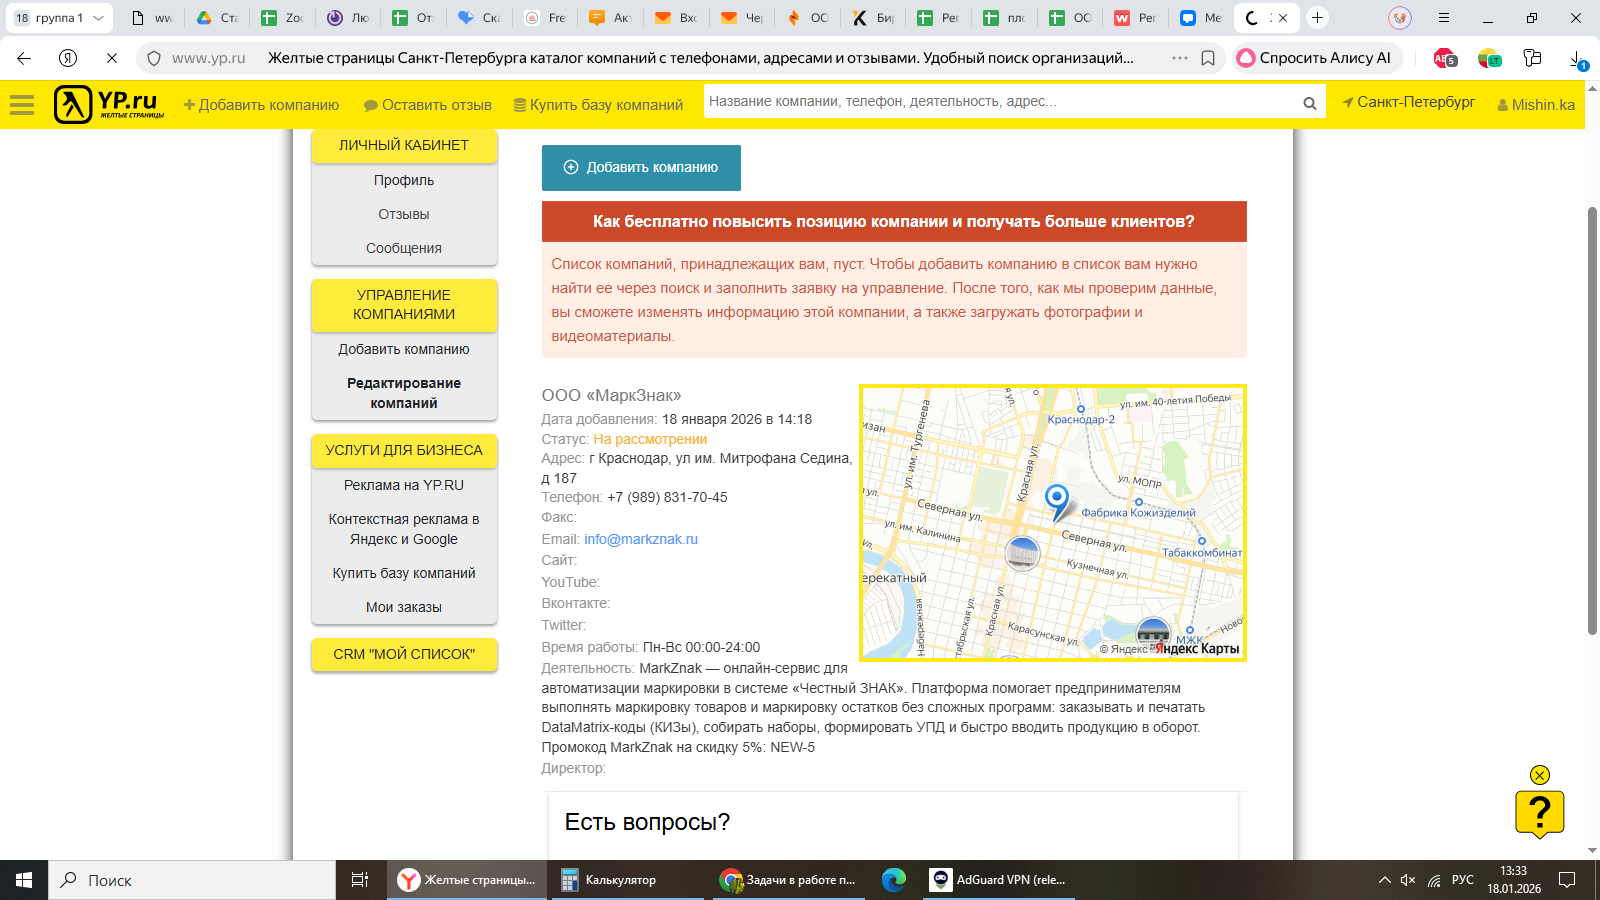Viewport: 1600px width, 900px height.
Task: Open Chrome tasks window in taskbar
Action: [789, 880]
